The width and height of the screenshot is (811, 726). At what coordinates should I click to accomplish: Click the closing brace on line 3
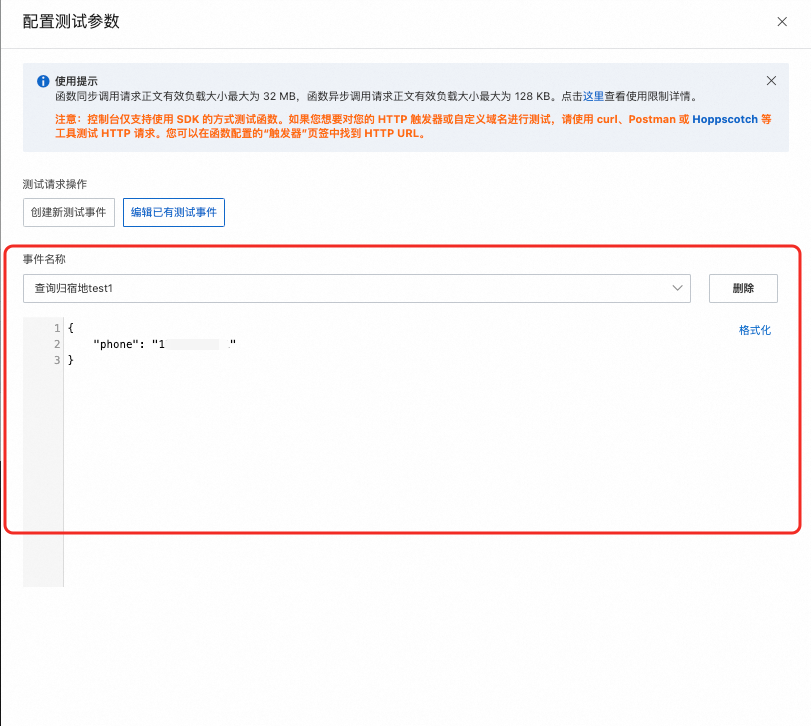pyautogui.click(x=71, y=360)
